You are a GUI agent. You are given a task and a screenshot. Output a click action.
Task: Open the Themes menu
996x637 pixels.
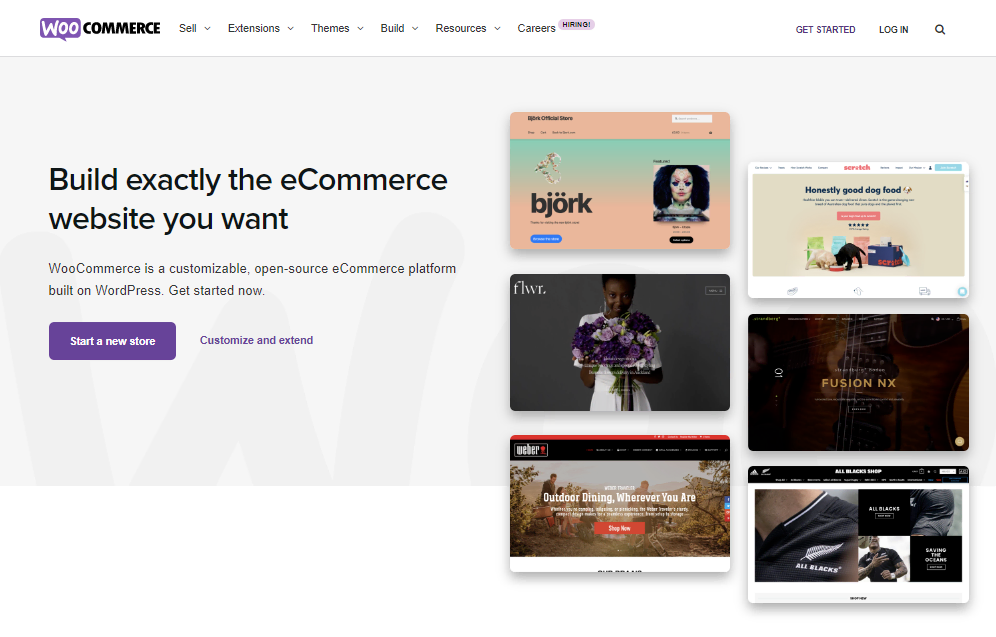coord(330,28)
